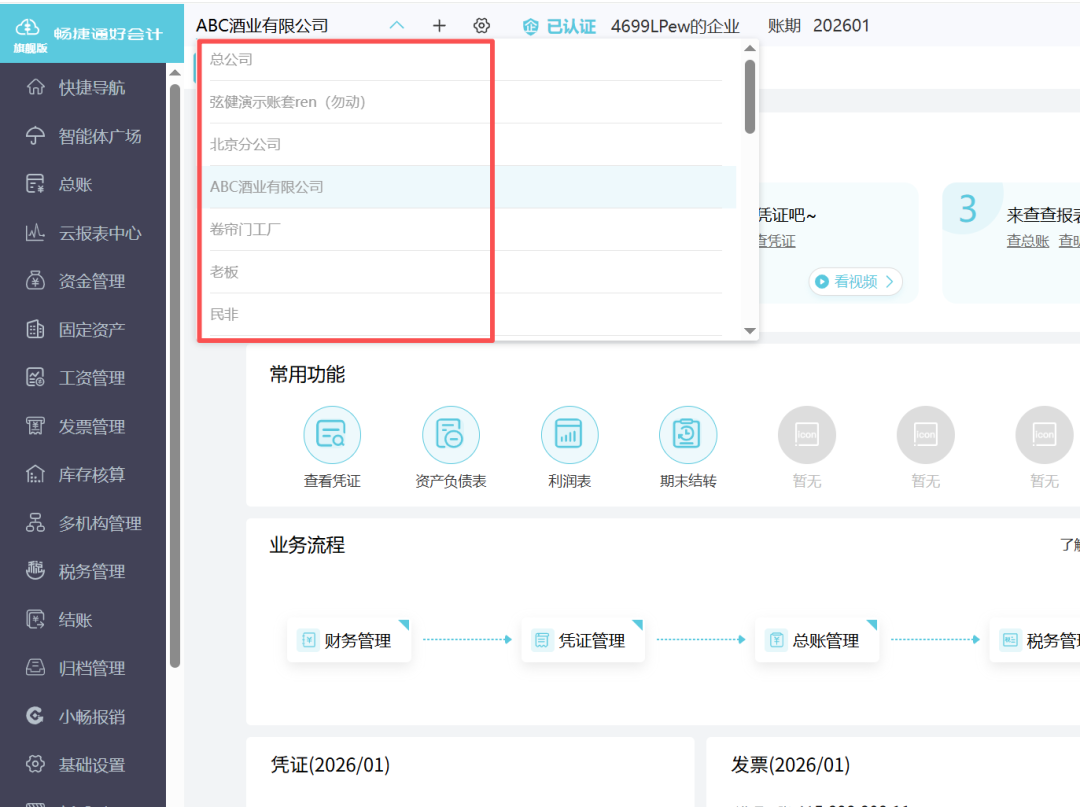Select 固定资产 in the left sidebar
Viewport: 1080px width, 807px height.
(83, 329)
